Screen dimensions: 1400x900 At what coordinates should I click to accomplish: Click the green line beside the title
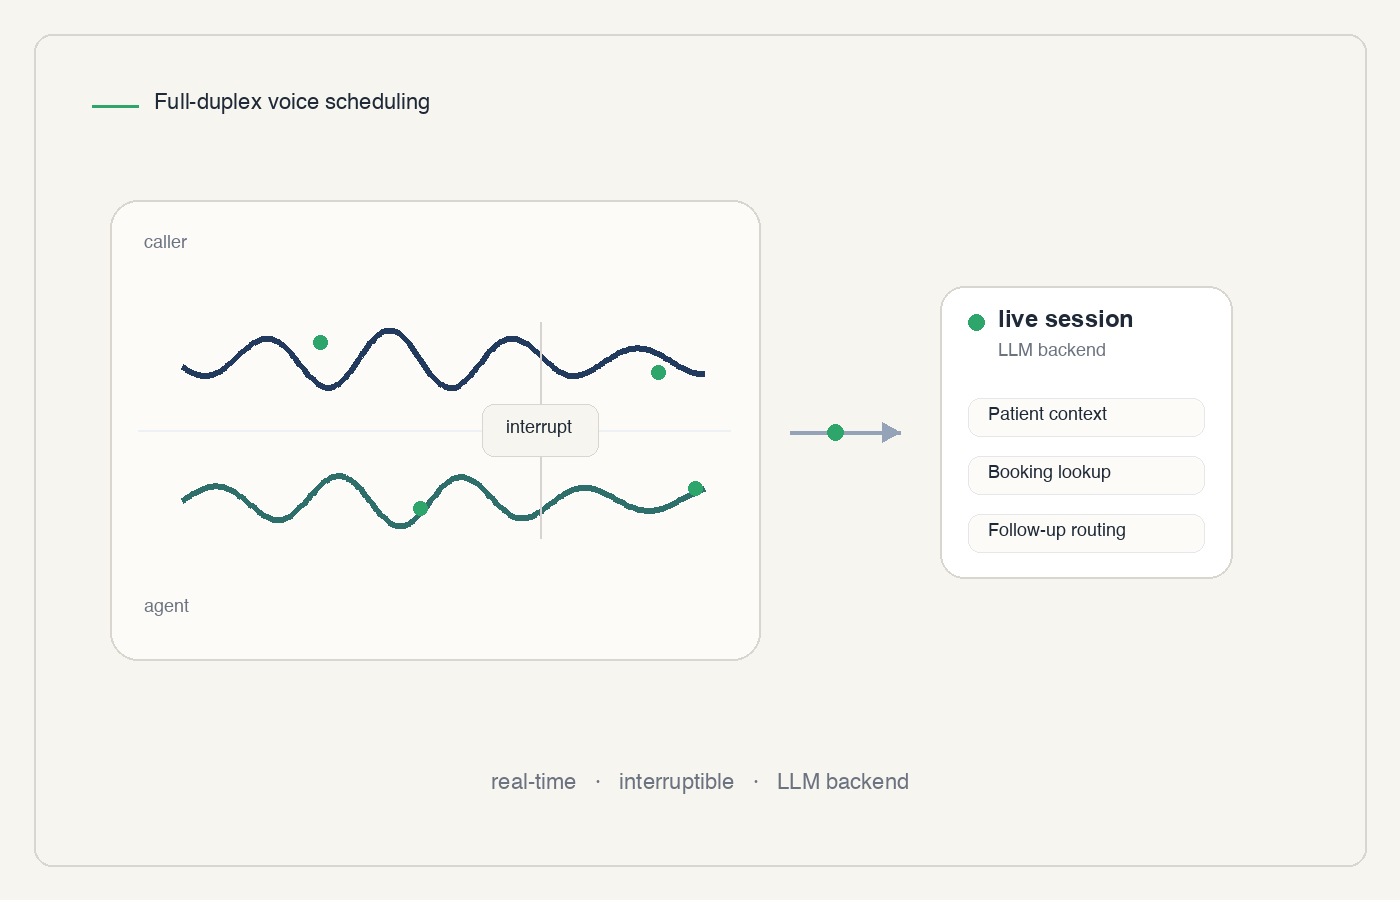point(115,105)
